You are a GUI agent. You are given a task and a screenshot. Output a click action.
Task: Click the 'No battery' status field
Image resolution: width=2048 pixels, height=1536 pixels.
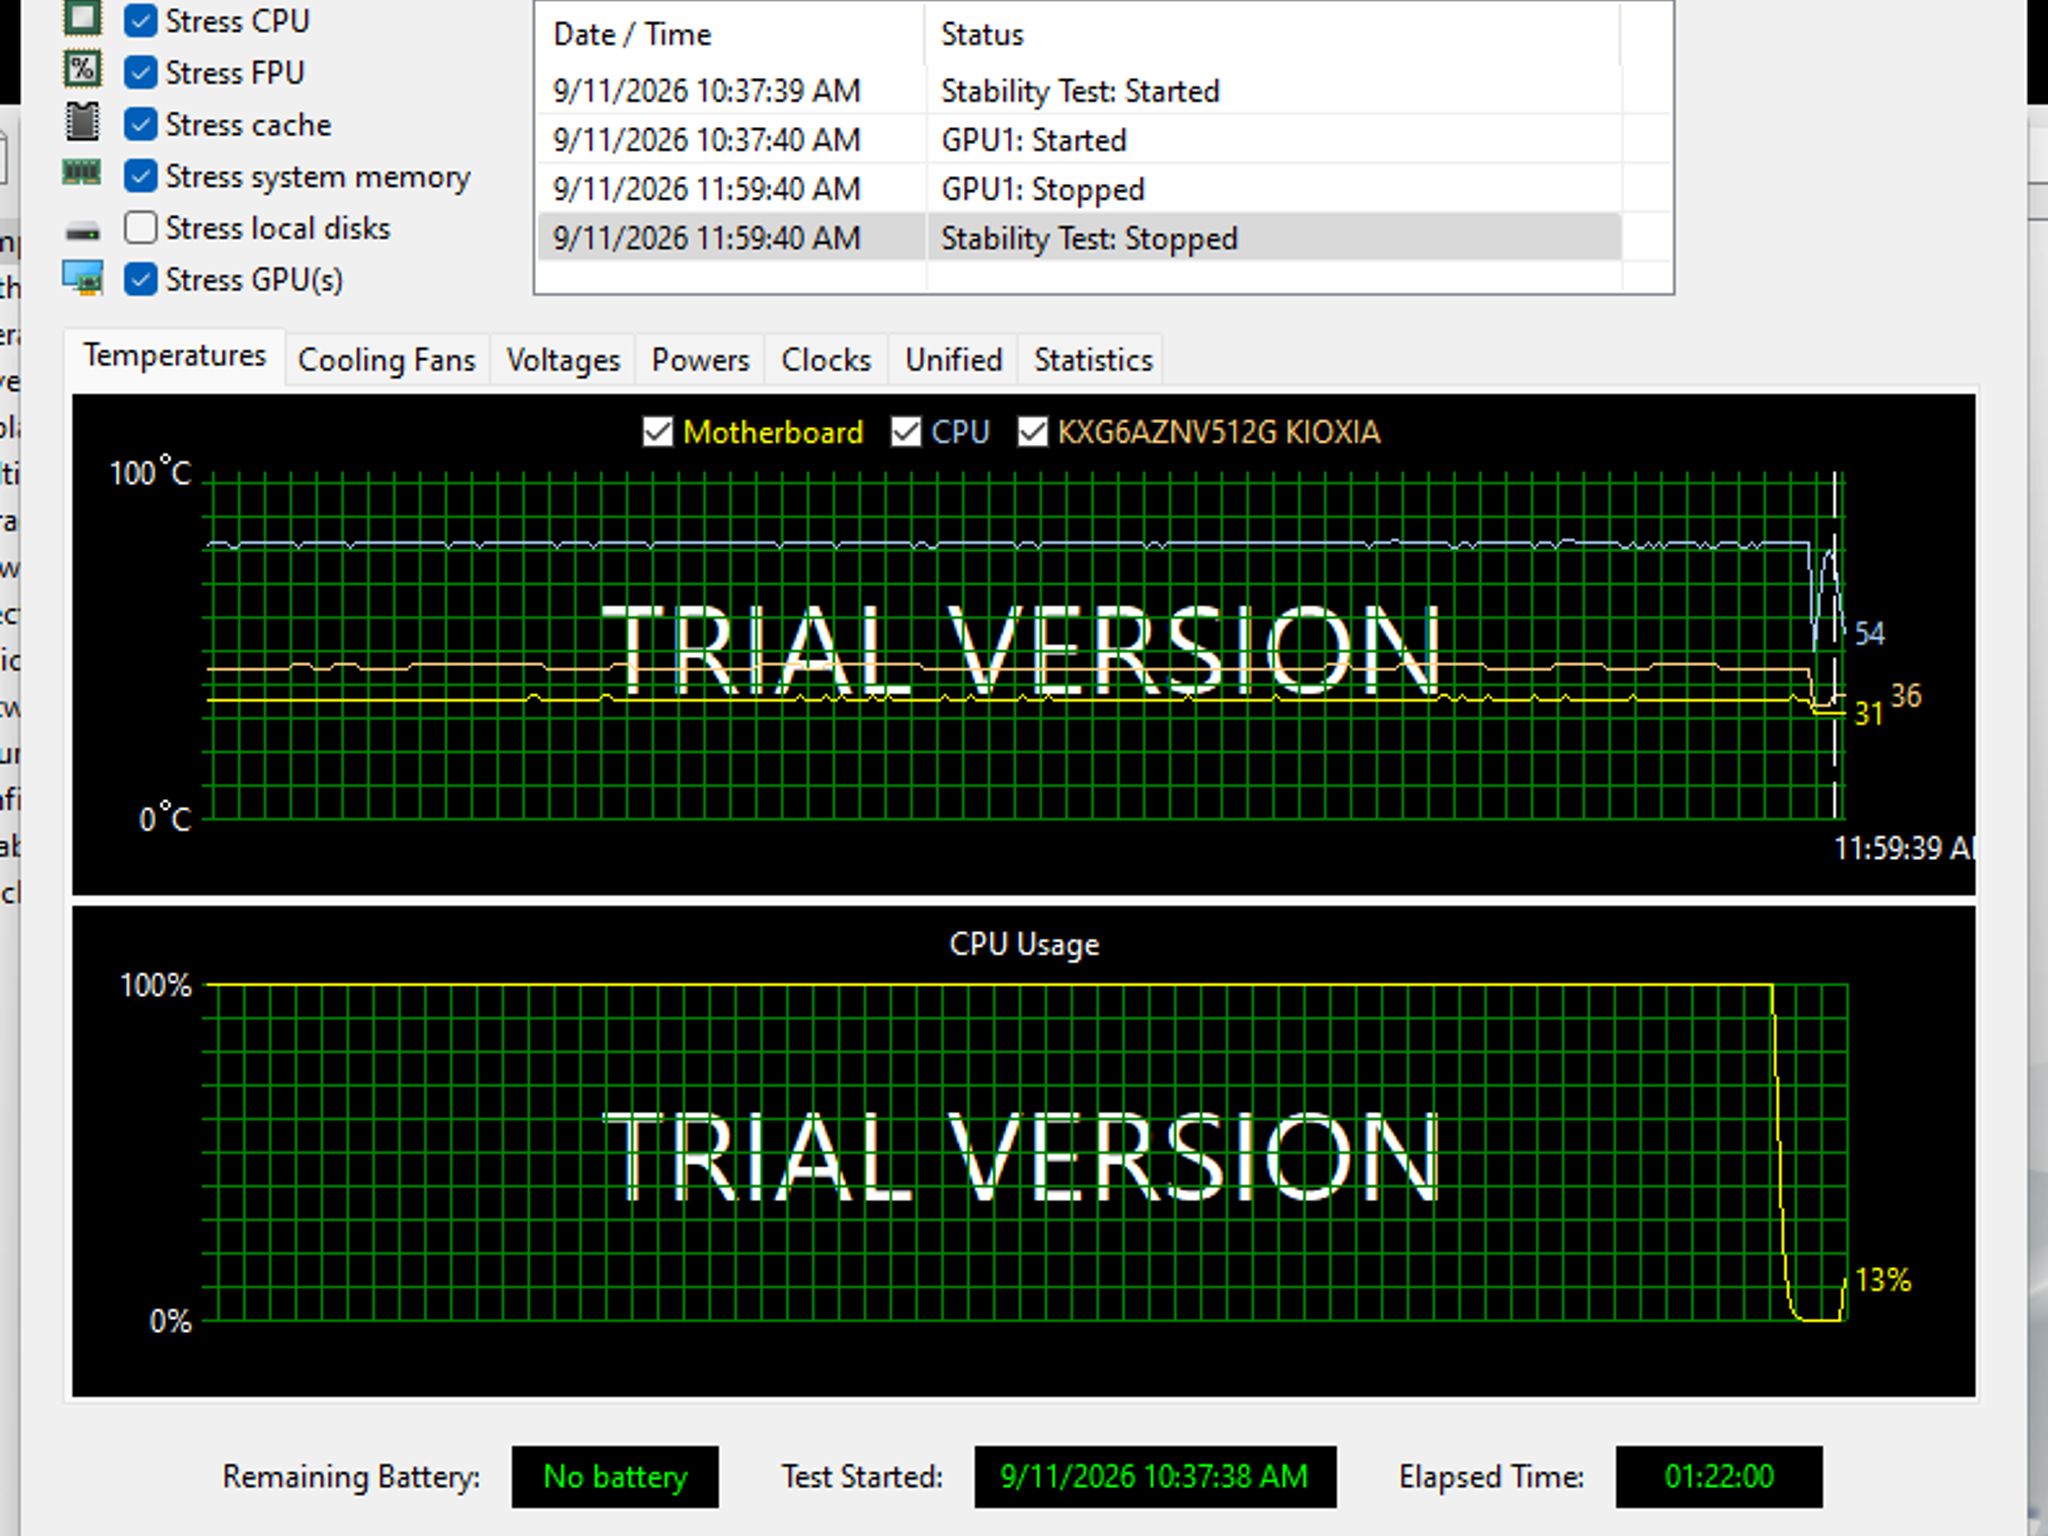(x=615, y=1476)
